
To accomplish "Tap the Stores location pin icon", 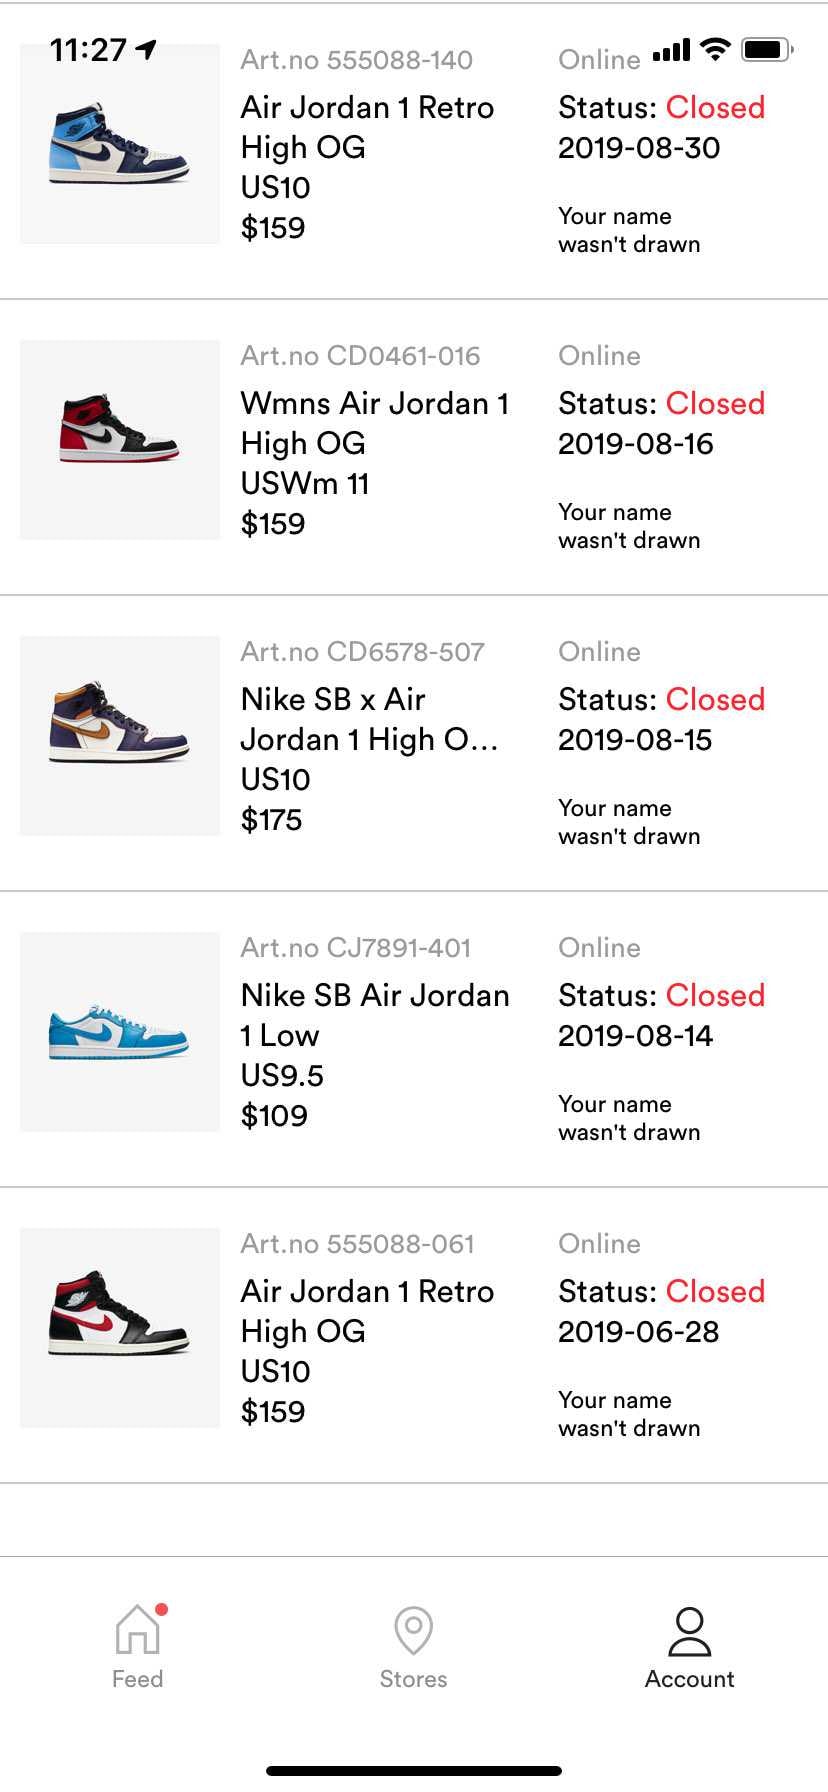I will pos(413,1630).
